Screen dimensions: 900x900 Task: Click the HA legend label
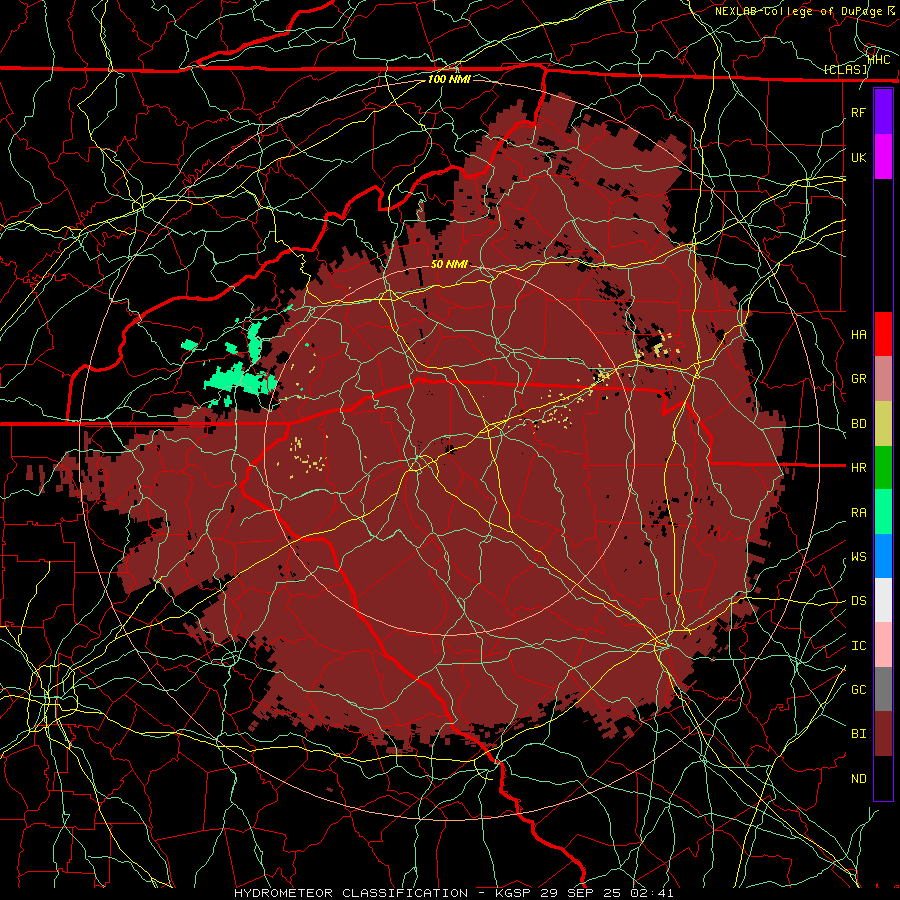click(x=859, y=334)
